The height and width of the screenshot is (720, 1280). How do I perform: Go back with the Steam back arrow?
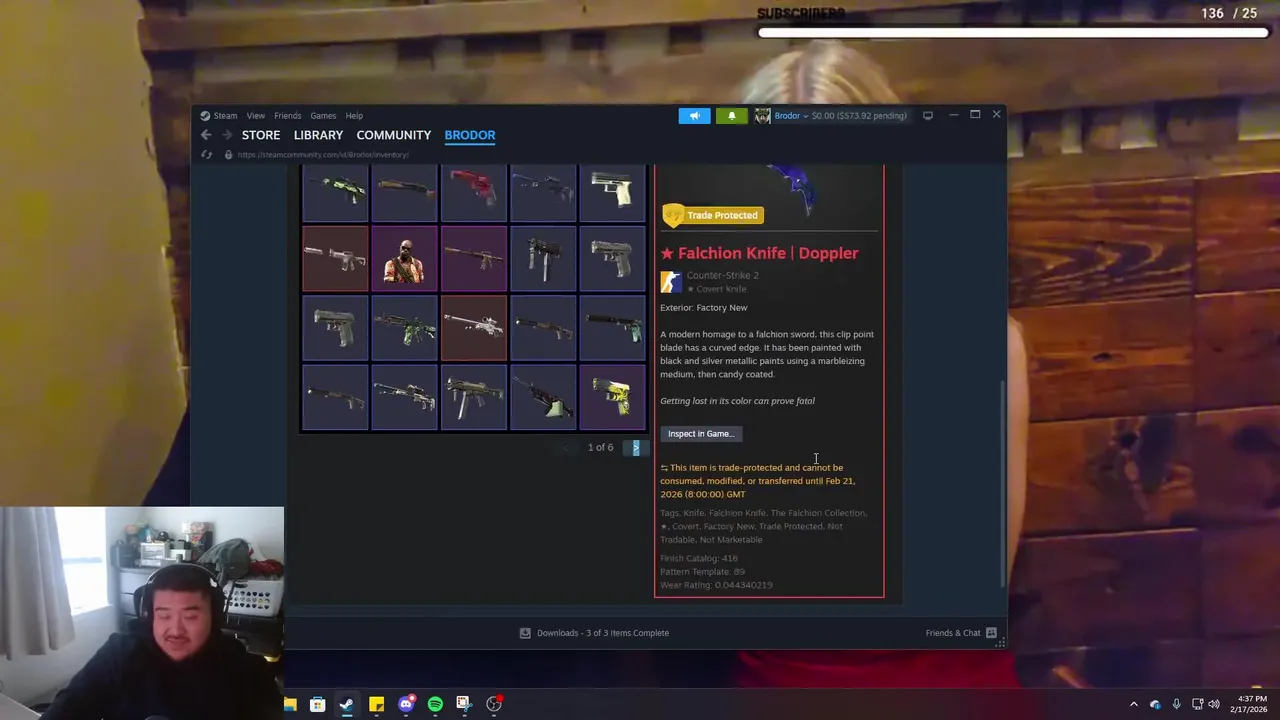pos(206,135)
